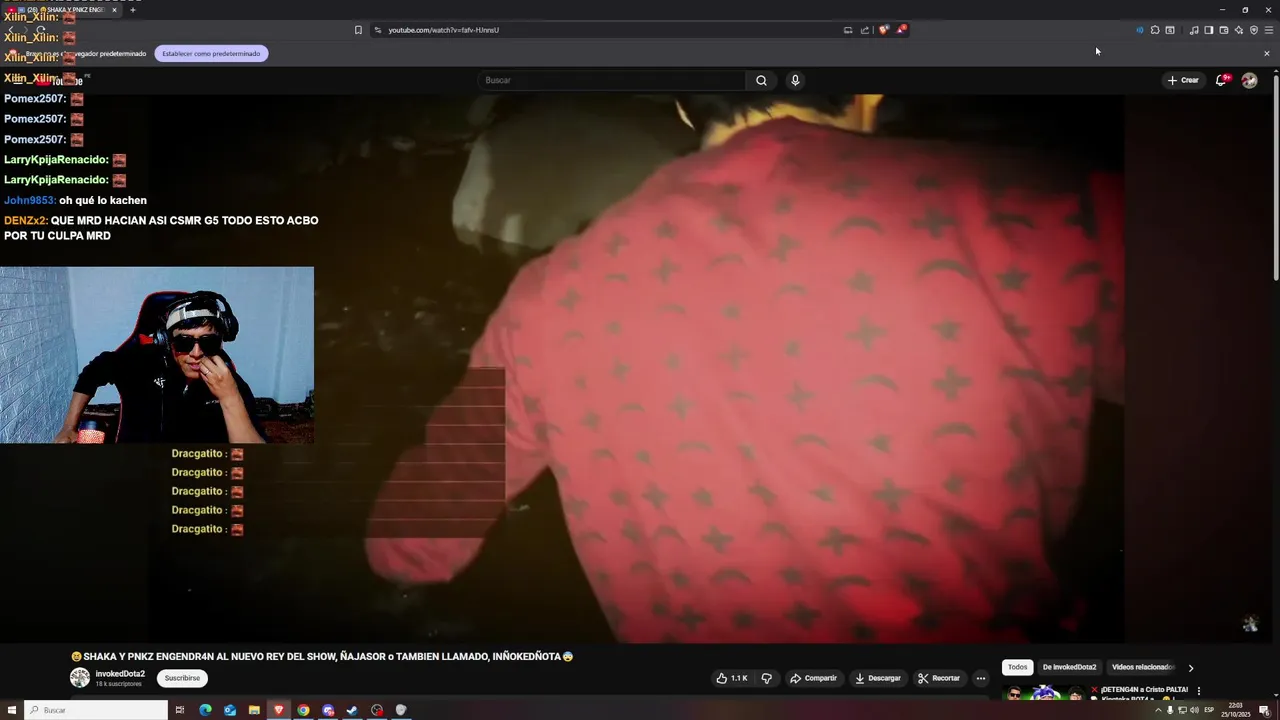Open Outlook from the taskbar

[230, 710]
